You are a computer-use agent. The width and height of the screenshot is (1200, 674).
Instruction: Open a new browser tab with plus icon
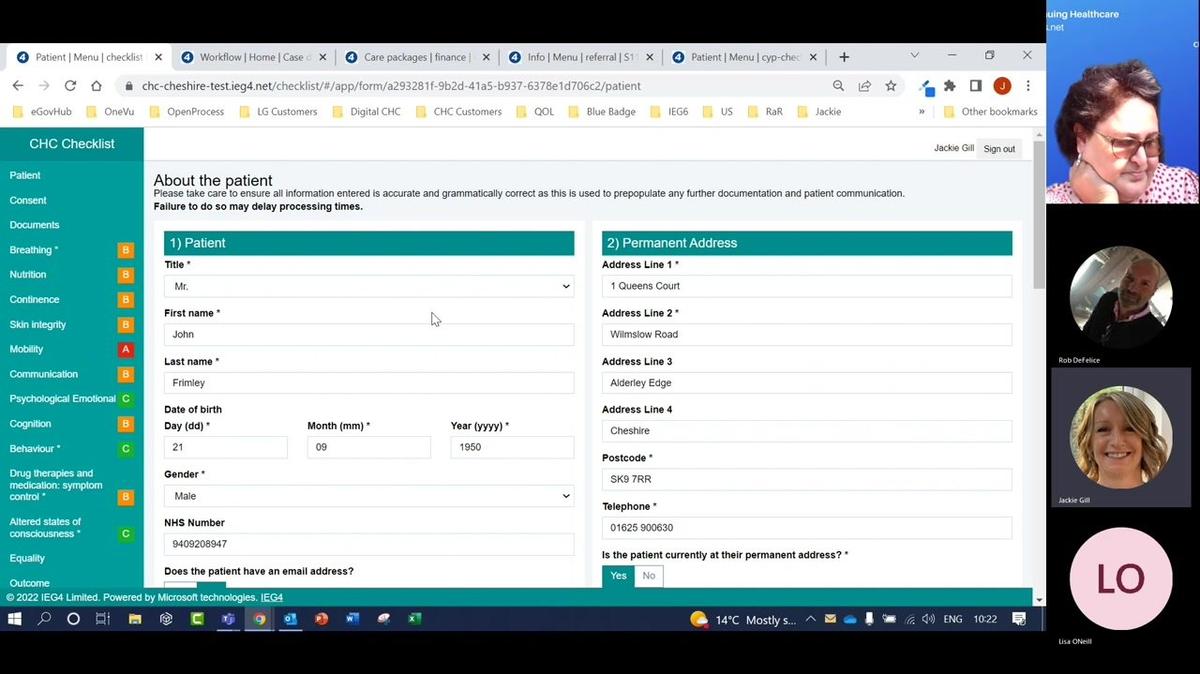[844, 57]
